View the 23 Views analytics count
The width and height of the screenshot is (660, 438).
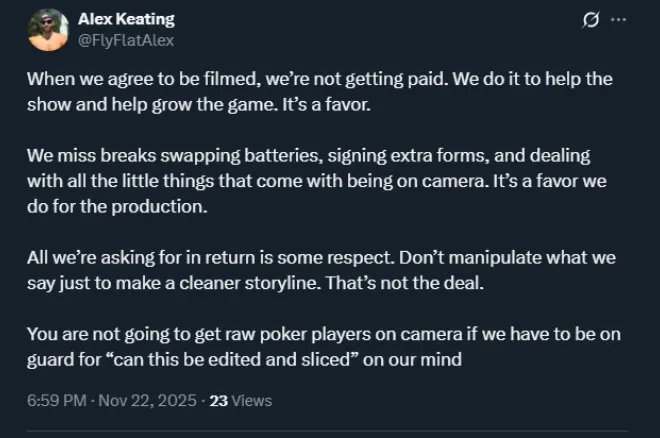218,400
